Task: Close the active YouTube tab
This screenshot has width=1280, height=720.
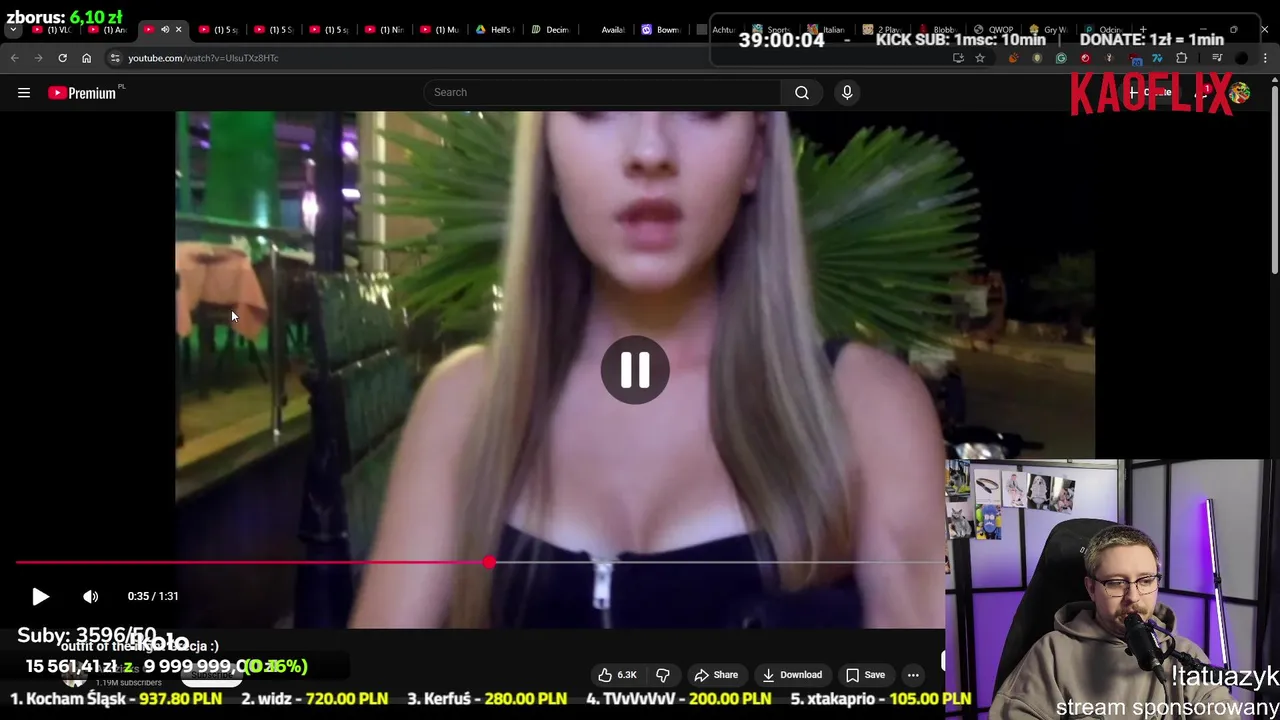Action: [x=179, y=30]
